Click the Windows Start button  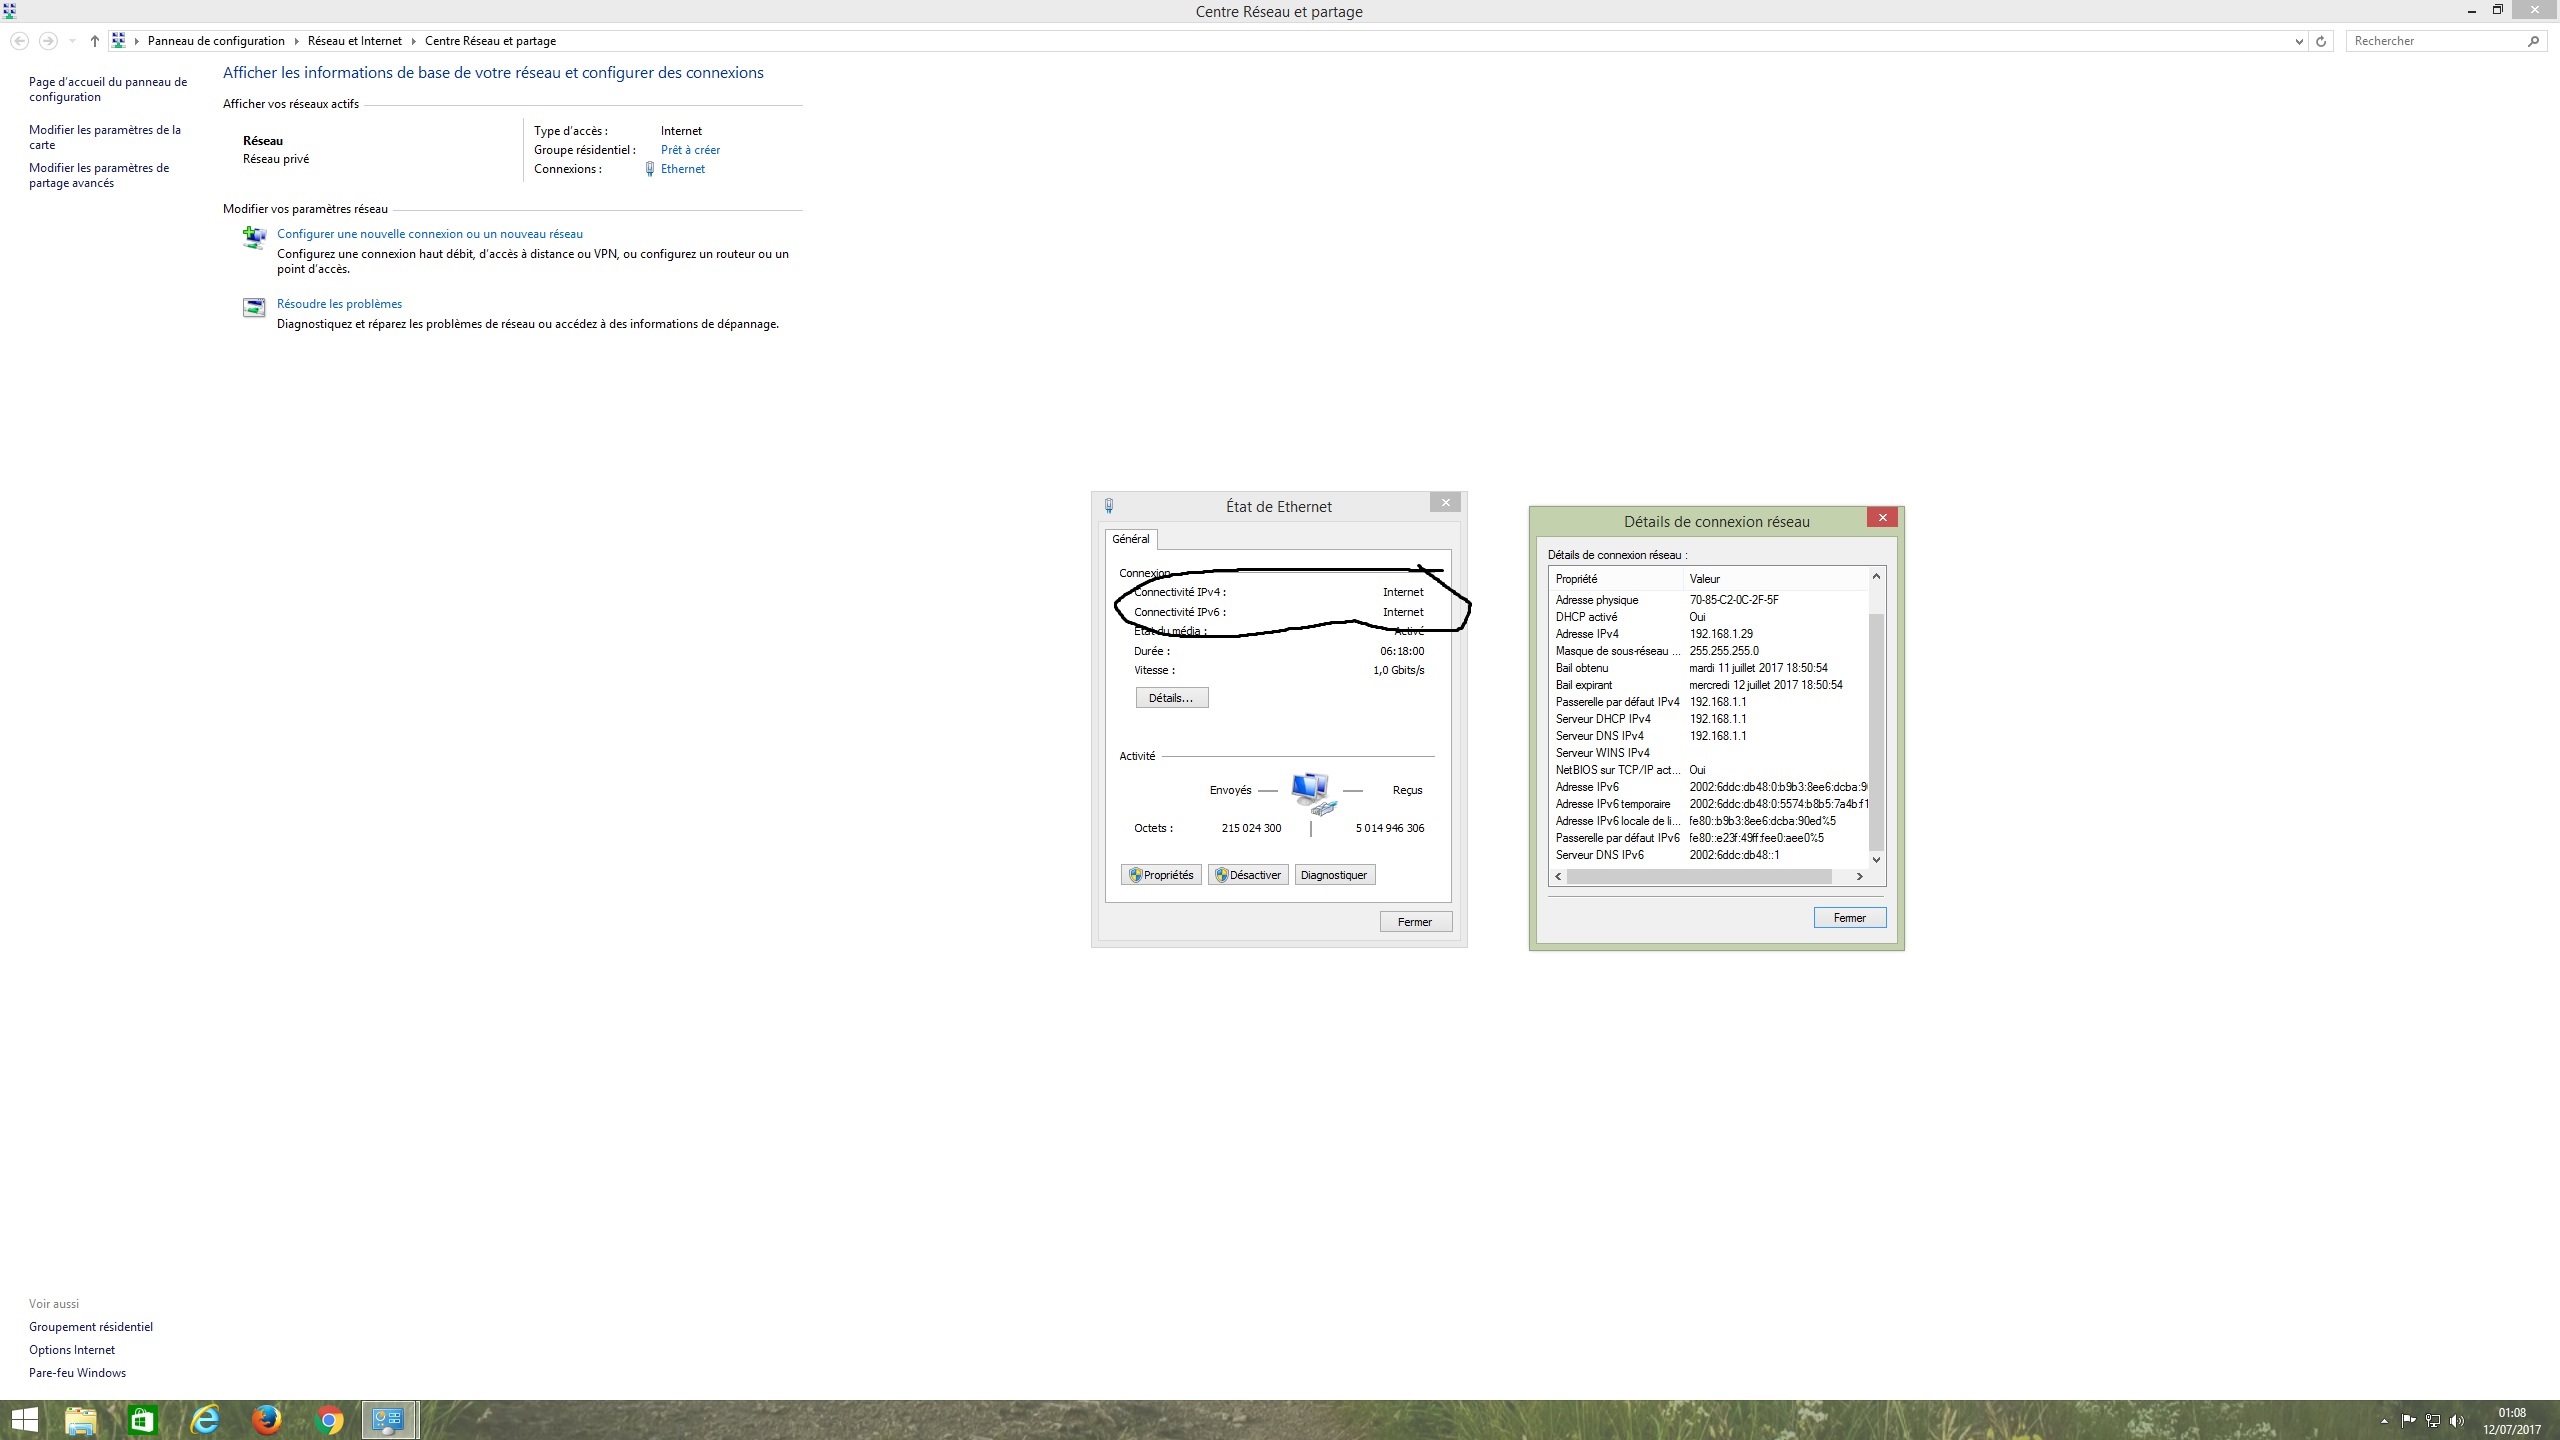coord(24,1419)
